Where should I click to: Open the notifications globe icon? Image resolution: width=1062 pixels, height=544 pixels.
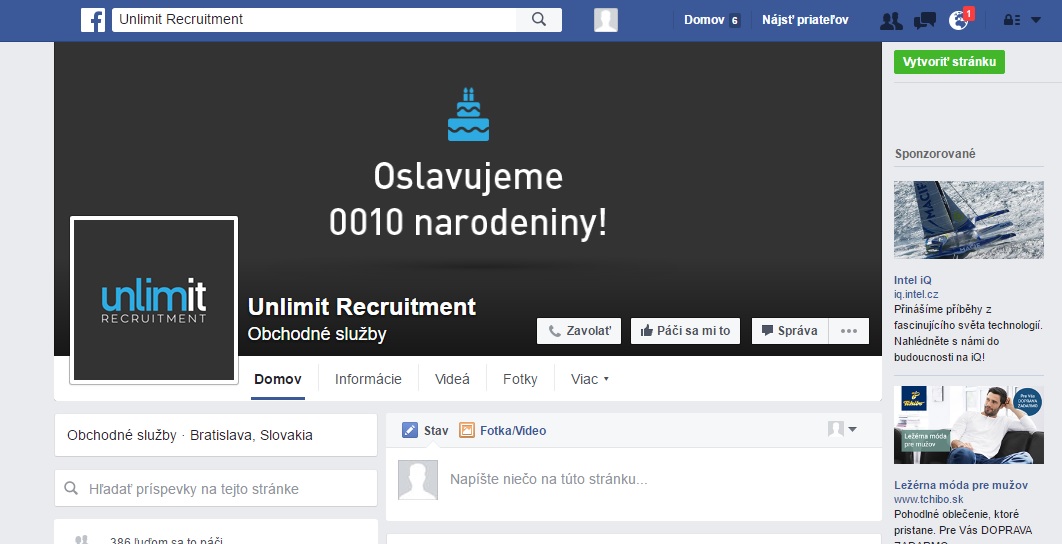(x=959, y=20)
